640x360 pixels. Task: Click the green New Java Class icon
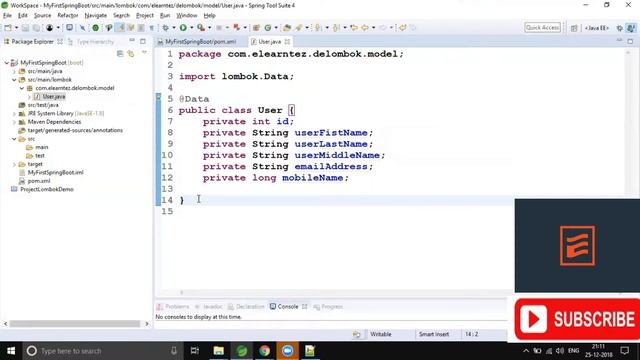pos(268,28)
